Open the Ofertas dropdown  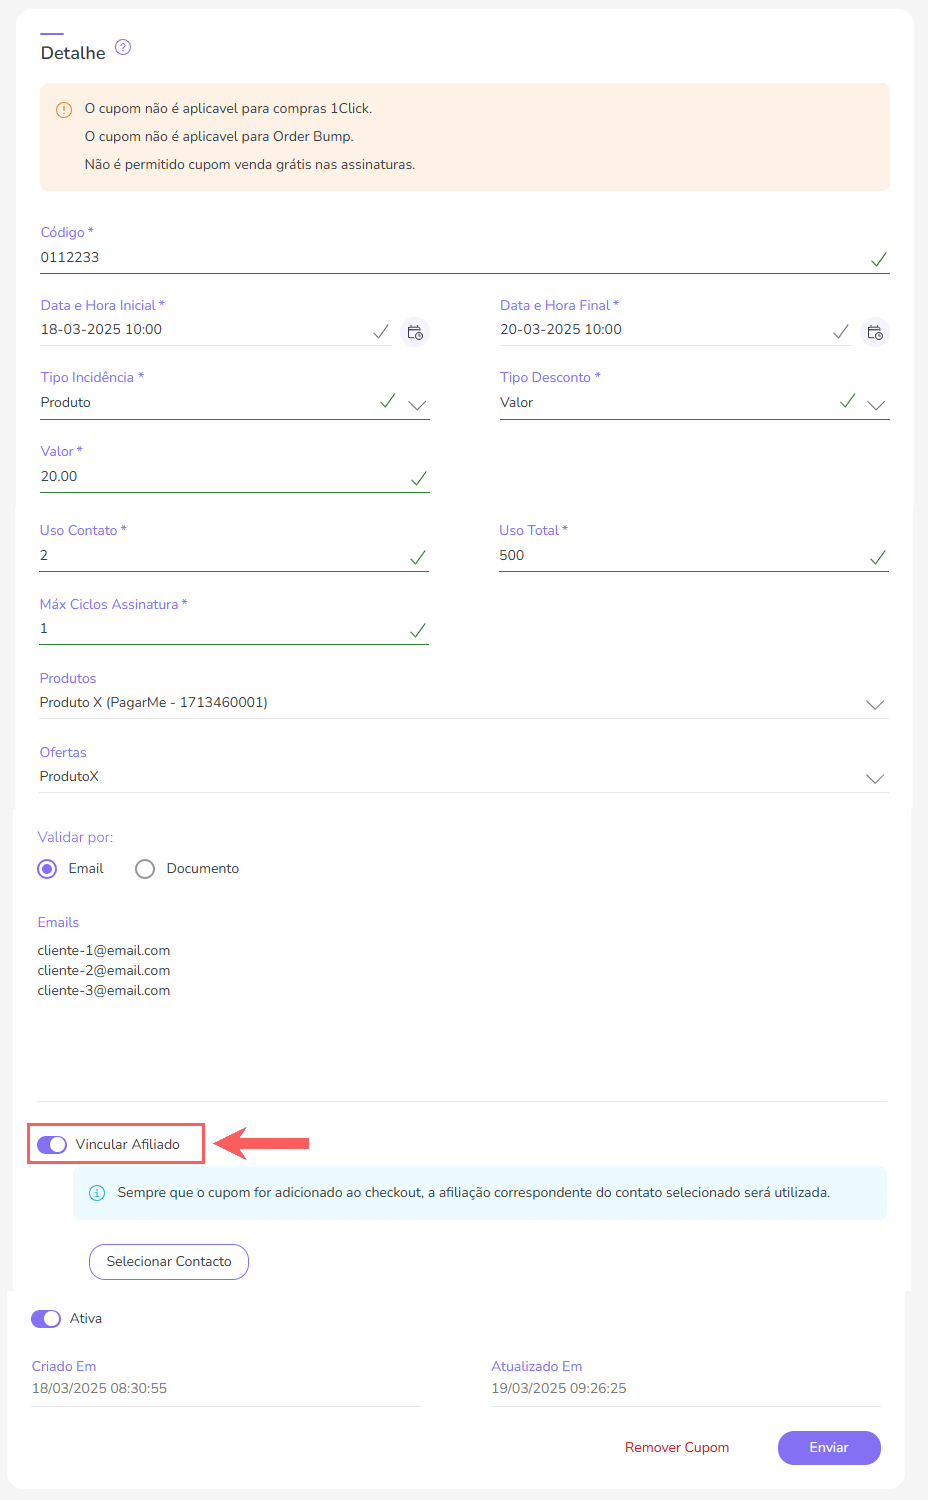(875, 778)
